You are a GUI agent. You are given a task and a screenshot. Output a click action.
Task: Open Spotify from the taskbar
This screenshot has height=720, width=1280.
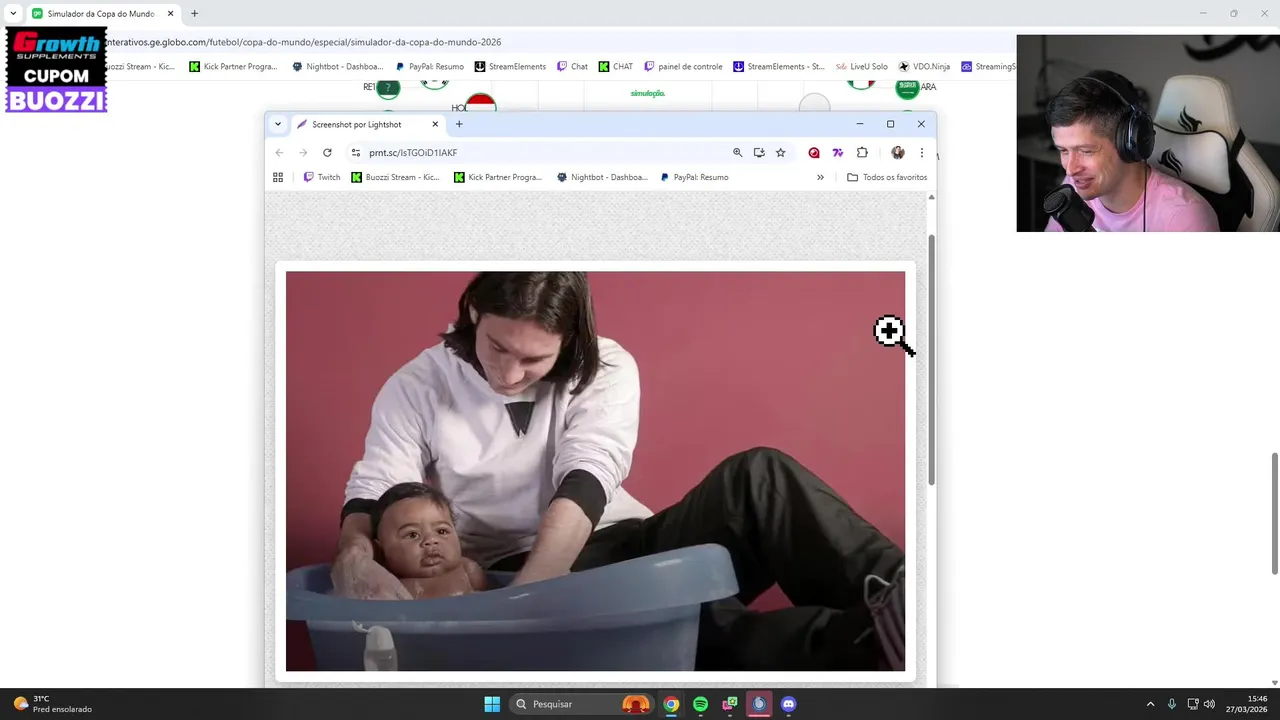coord(700,704)
